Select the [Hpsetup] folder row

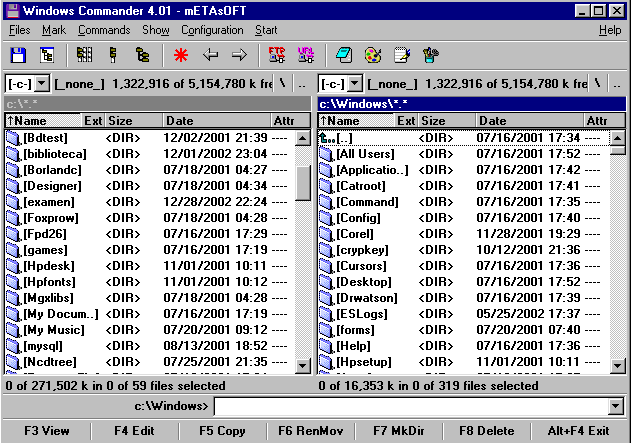pos(464,362)
